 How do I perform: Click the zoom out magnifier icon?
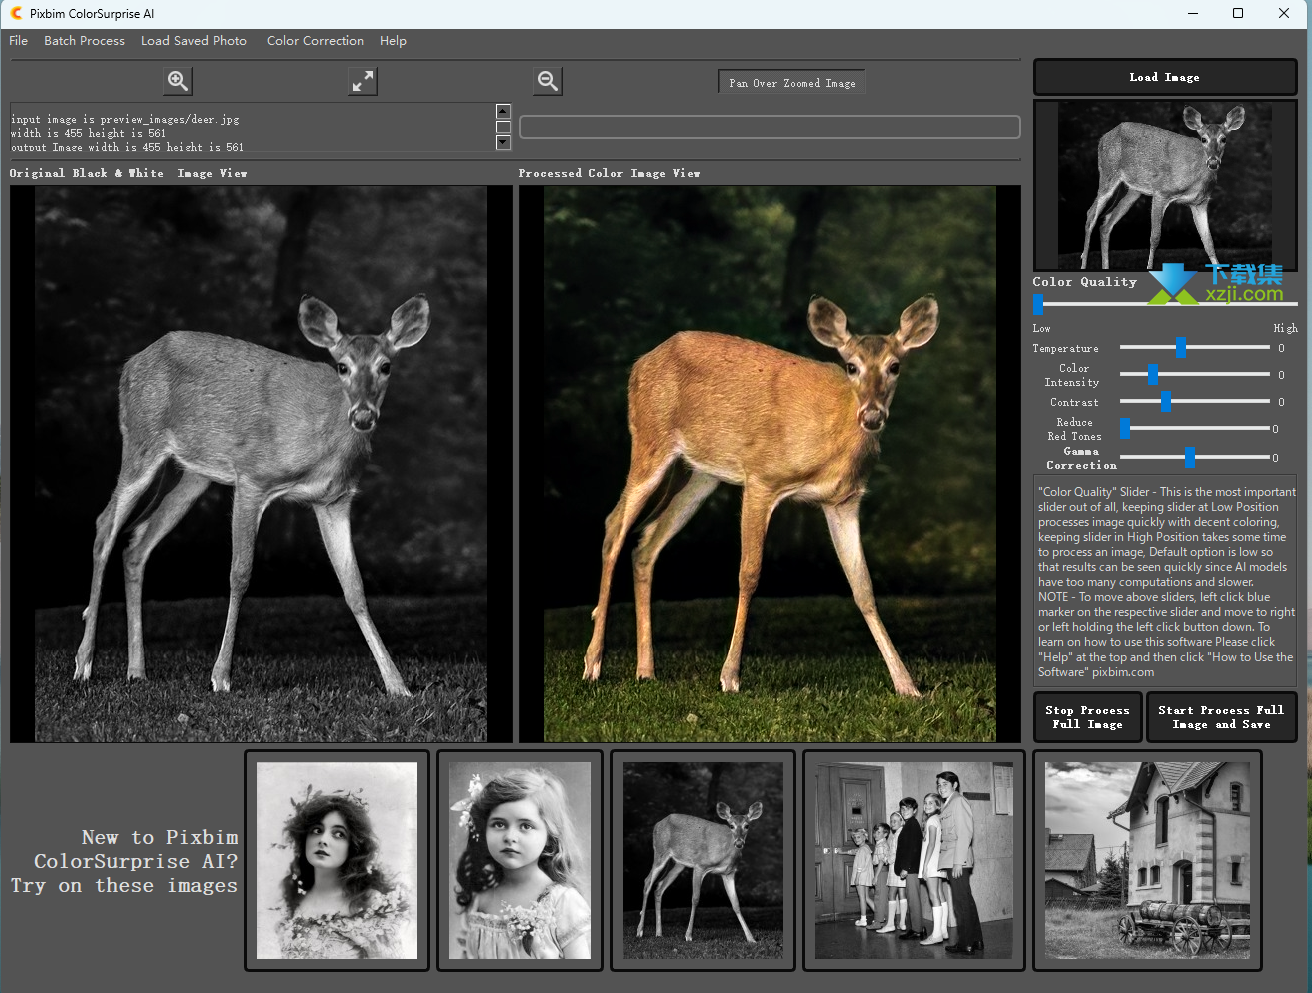(x=548, y=81)
